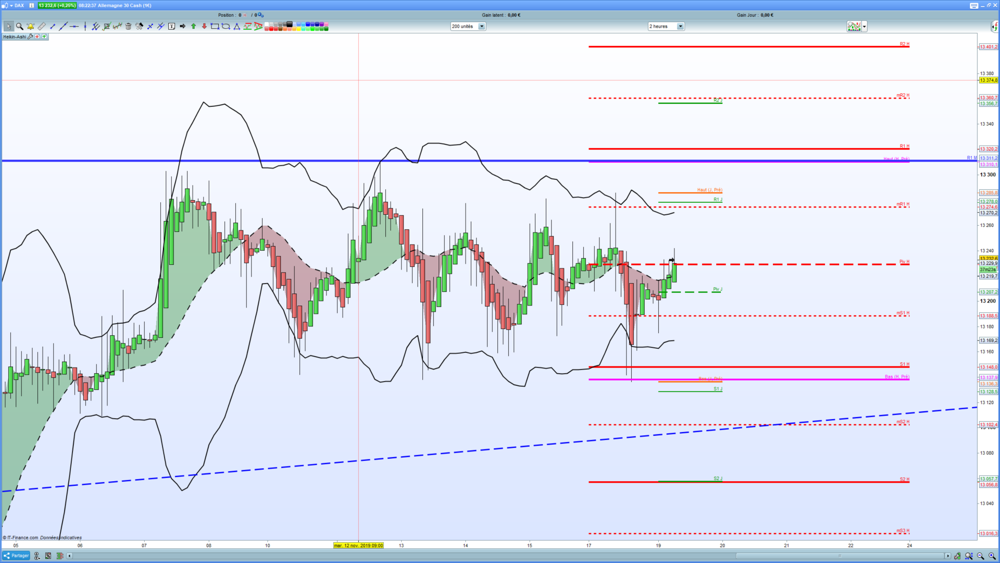Open the chart style icon in toolbar

tap(853, 26)
